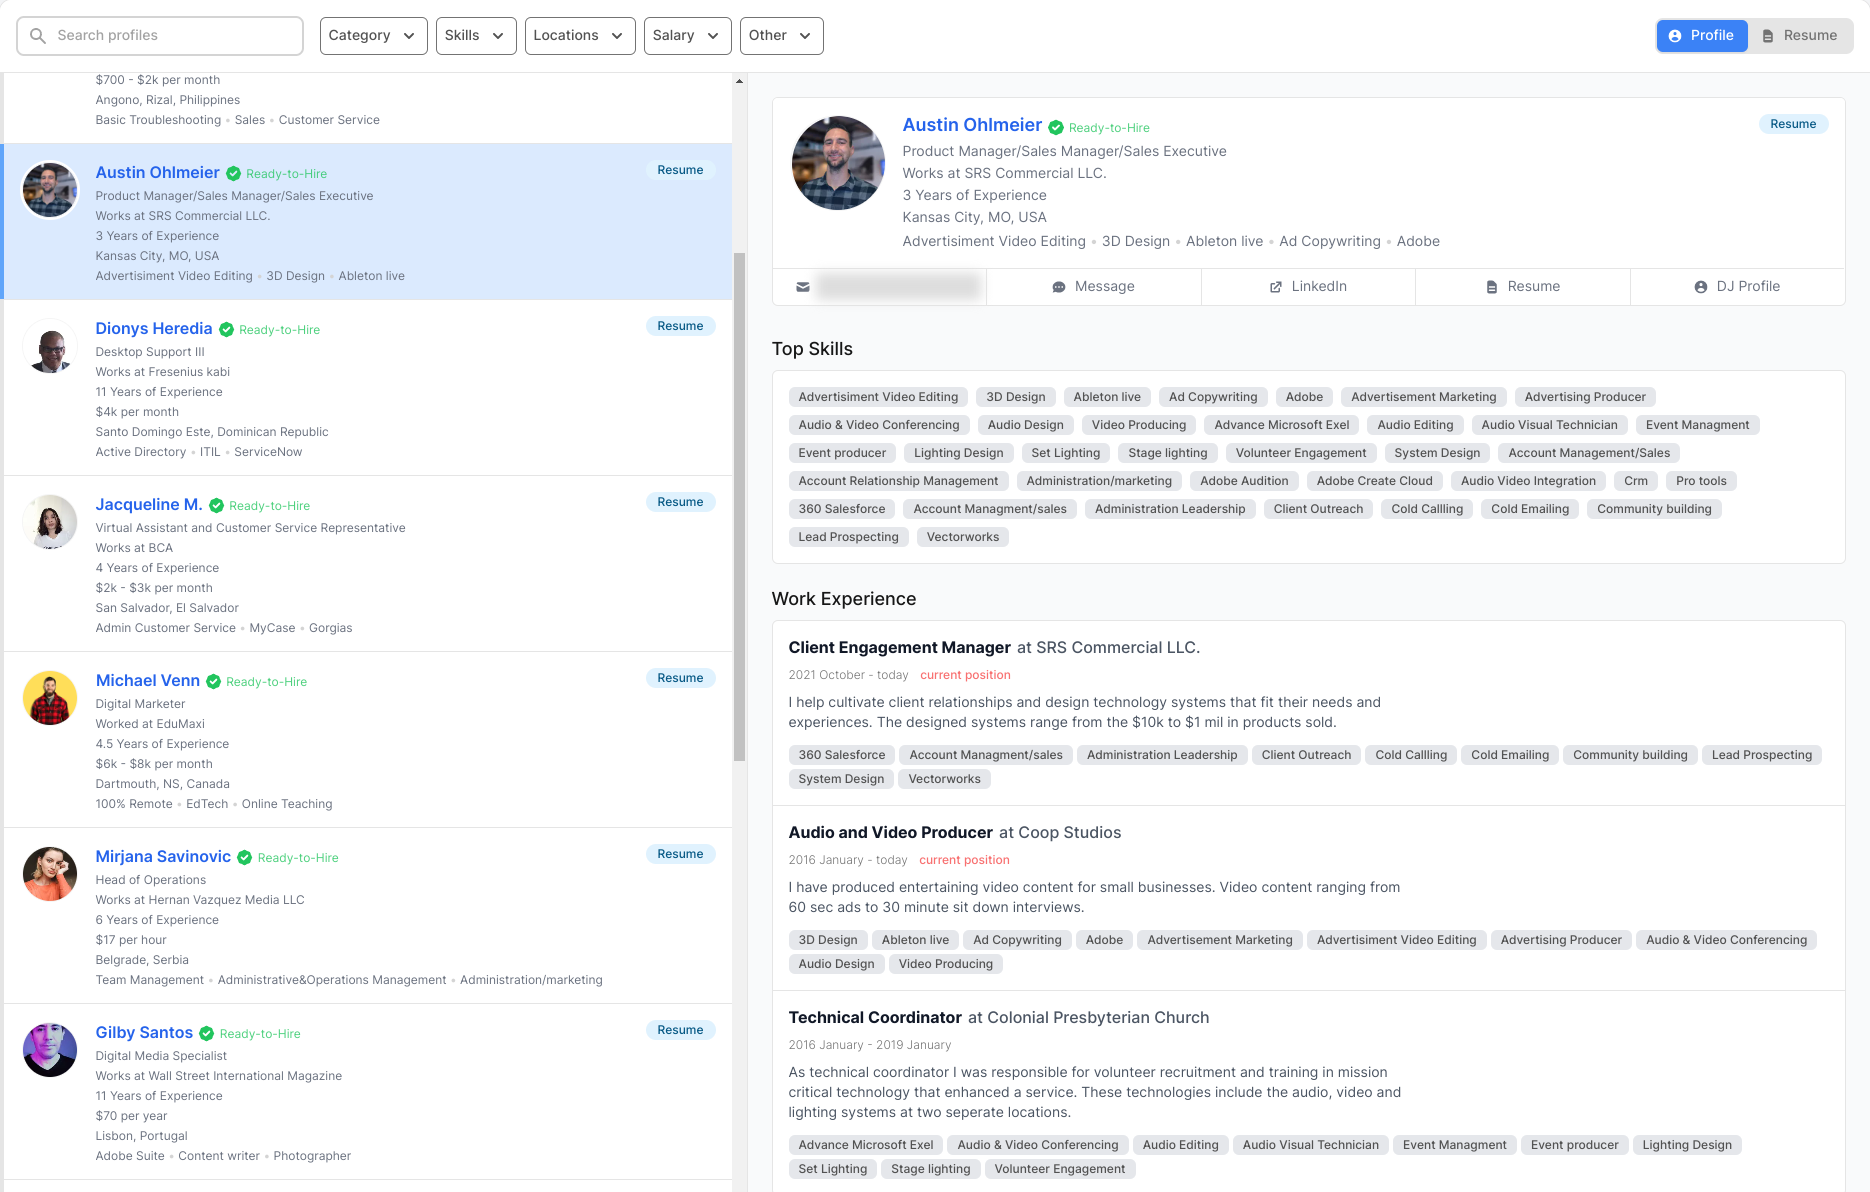Switch to the Resume view toggle
The height and width of the screenshot is (1192, 1870).
tap(1799, 36)
